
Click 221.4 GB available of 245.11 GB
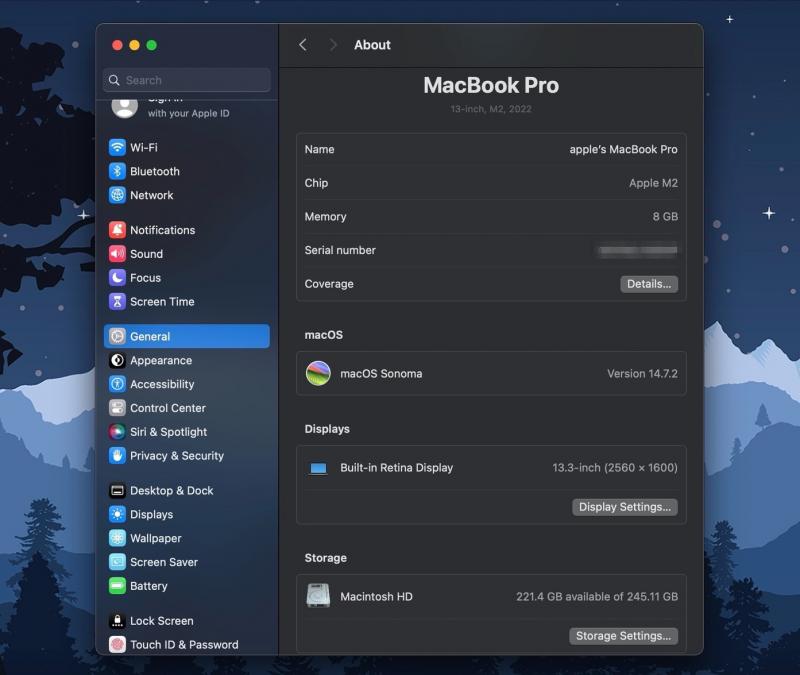click(x=597, y=596)
